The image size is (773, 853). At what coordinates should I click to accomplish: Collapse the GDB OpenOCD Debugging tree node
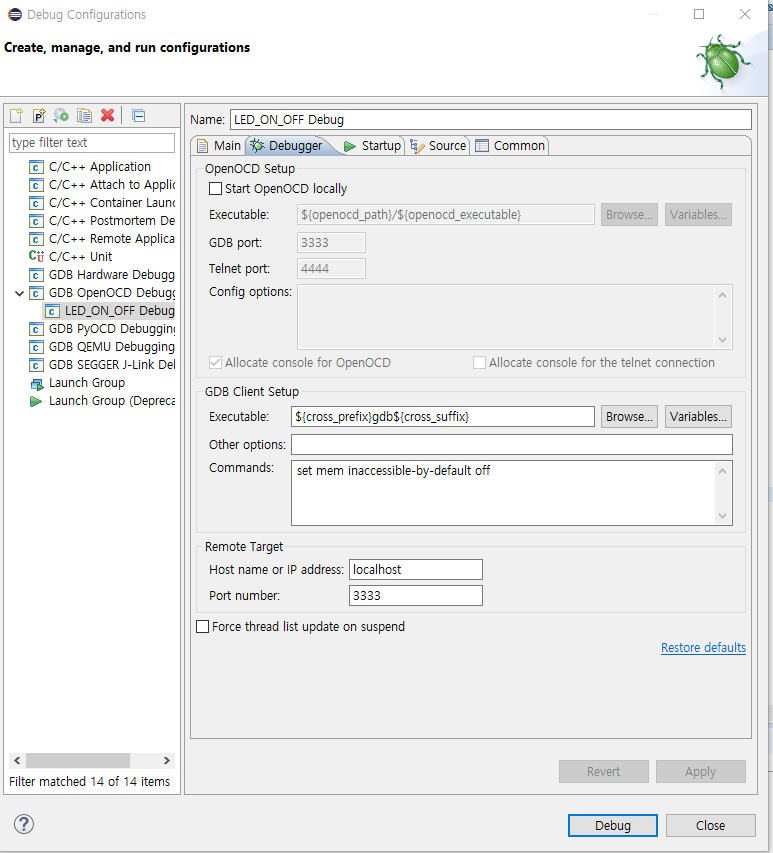click(19, 293)
